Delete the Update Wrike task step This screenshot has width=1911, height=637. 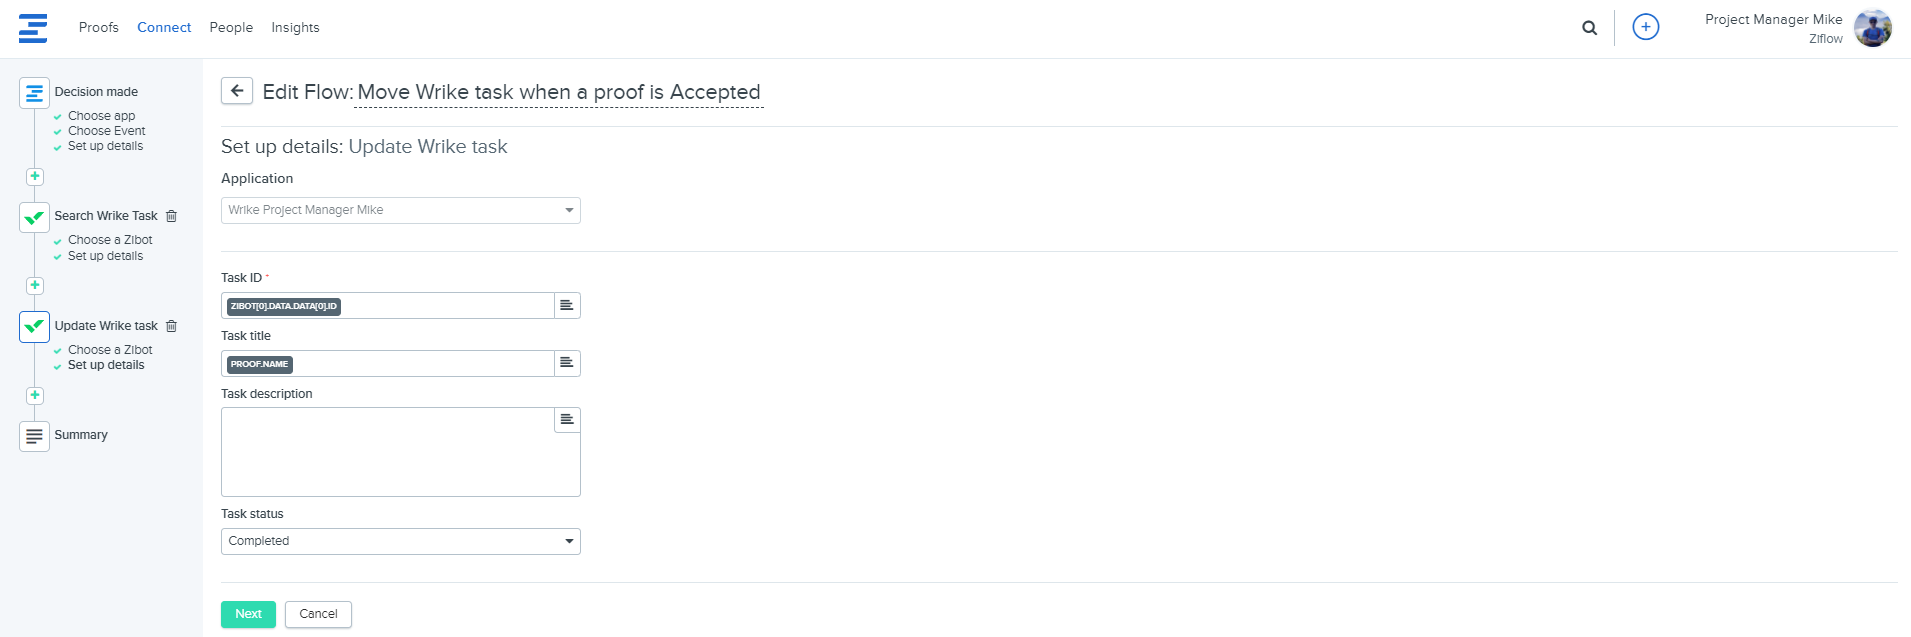(x=172, y=326)
